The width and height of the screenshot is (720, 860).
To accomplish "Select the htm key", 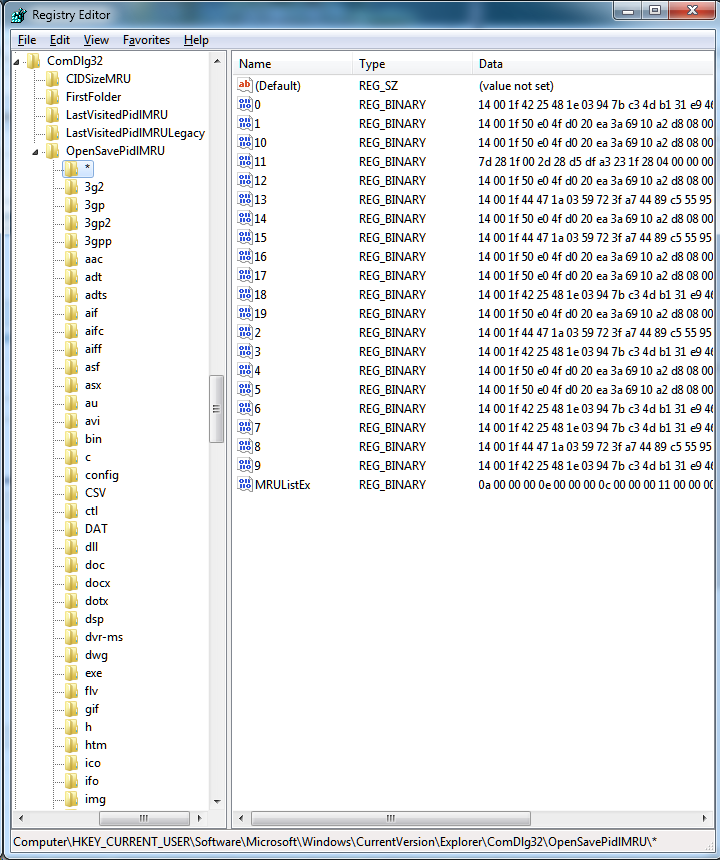I will pyautogui.click(x=95, y=745).
